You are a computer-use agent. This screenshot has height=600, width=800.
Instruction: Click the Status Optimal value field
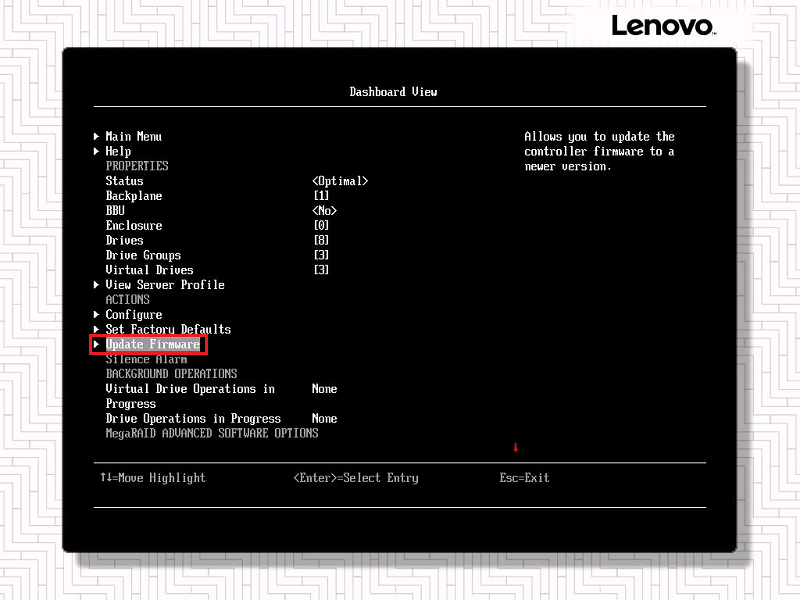coord(340,181)
